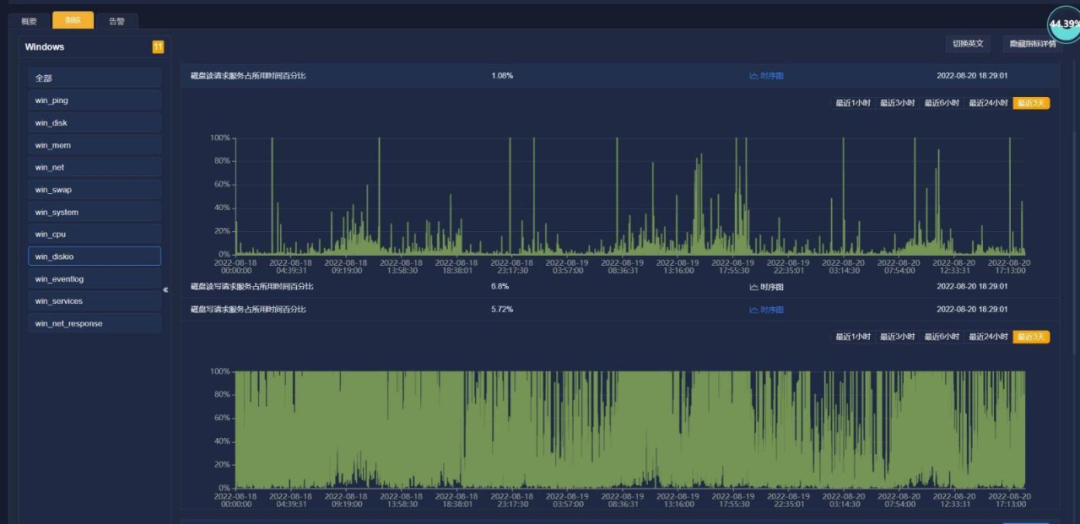Select 最近24小时 above the lower chart
The width and height of the screenshot is (1080, 524).
(988, 337)
